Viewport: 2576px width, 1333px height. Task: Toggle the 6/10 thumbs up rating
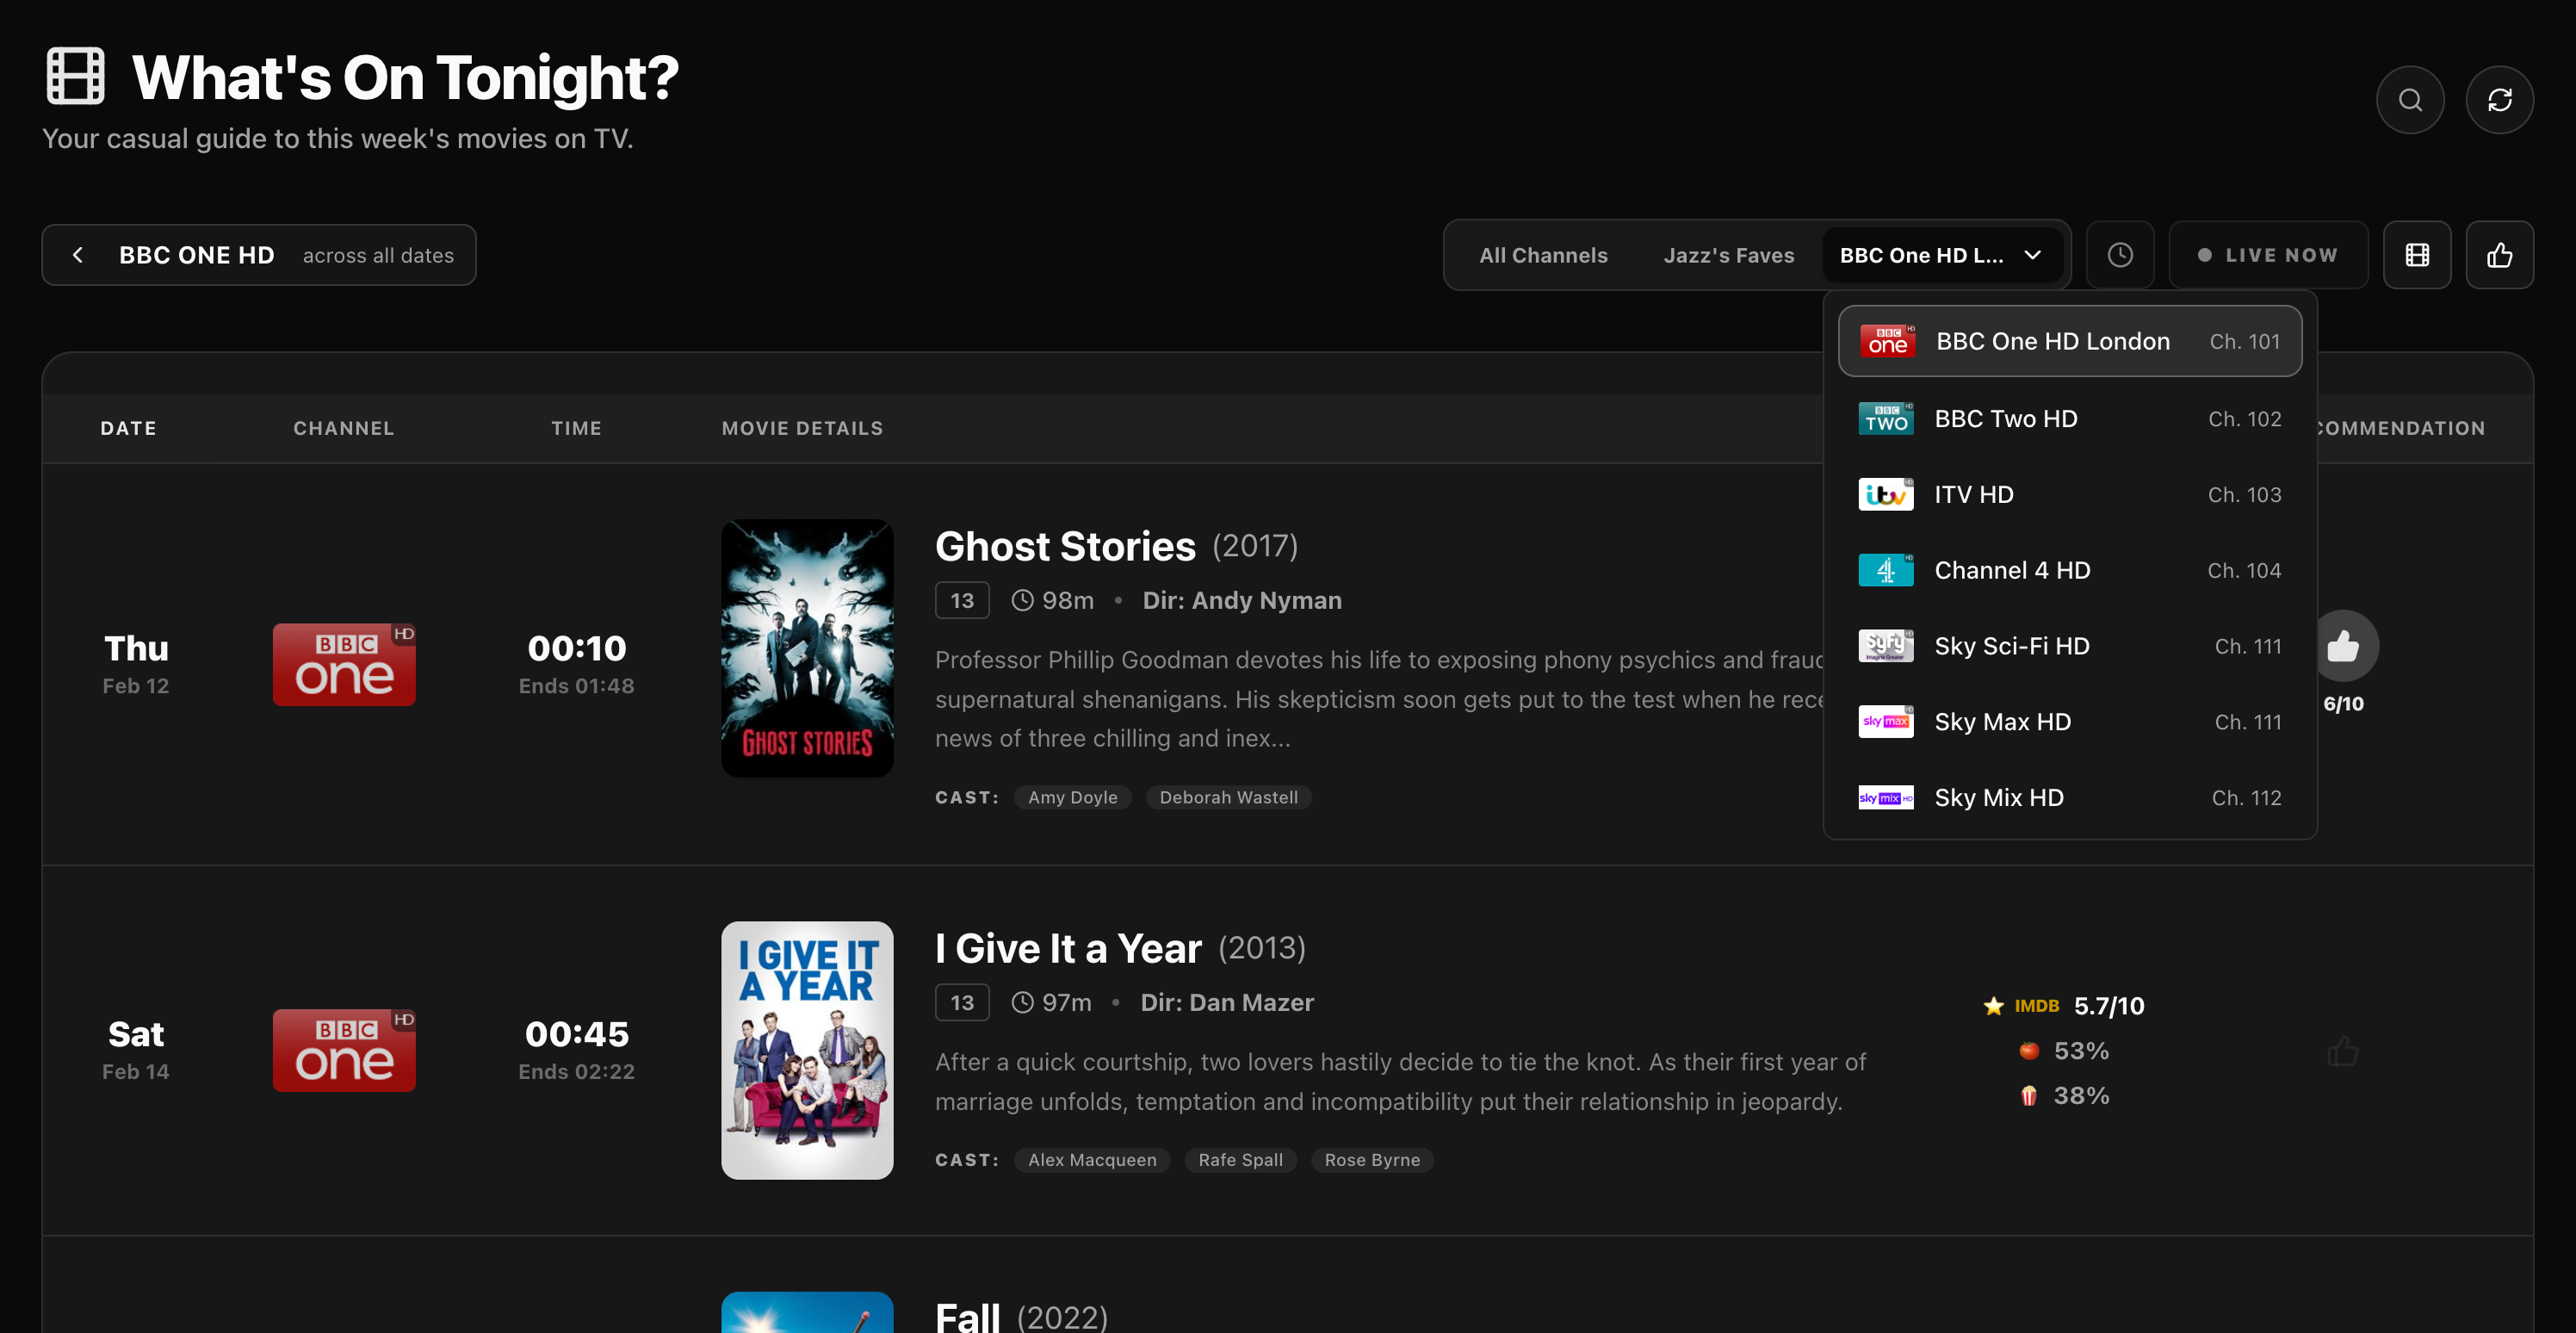click(x=2344, y=645)
